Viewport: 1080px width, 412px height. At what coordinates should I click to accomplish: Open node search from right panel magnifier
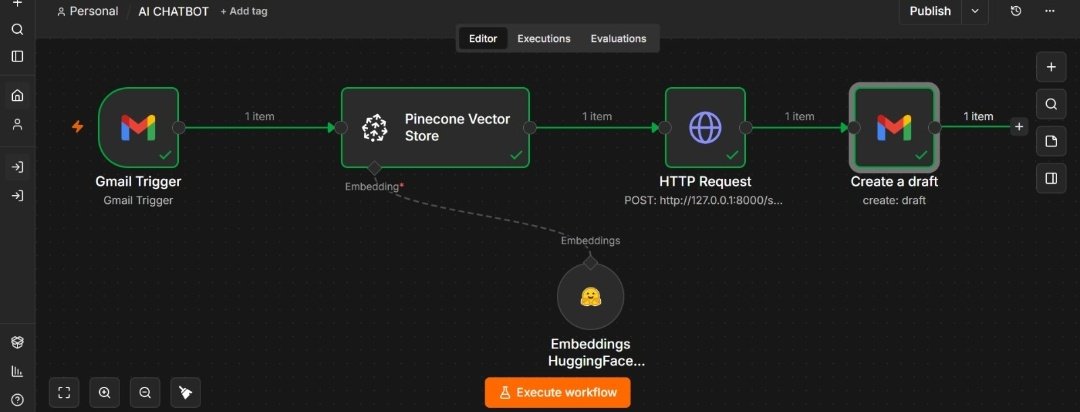pyautogui.click(x=1051, y=104)
